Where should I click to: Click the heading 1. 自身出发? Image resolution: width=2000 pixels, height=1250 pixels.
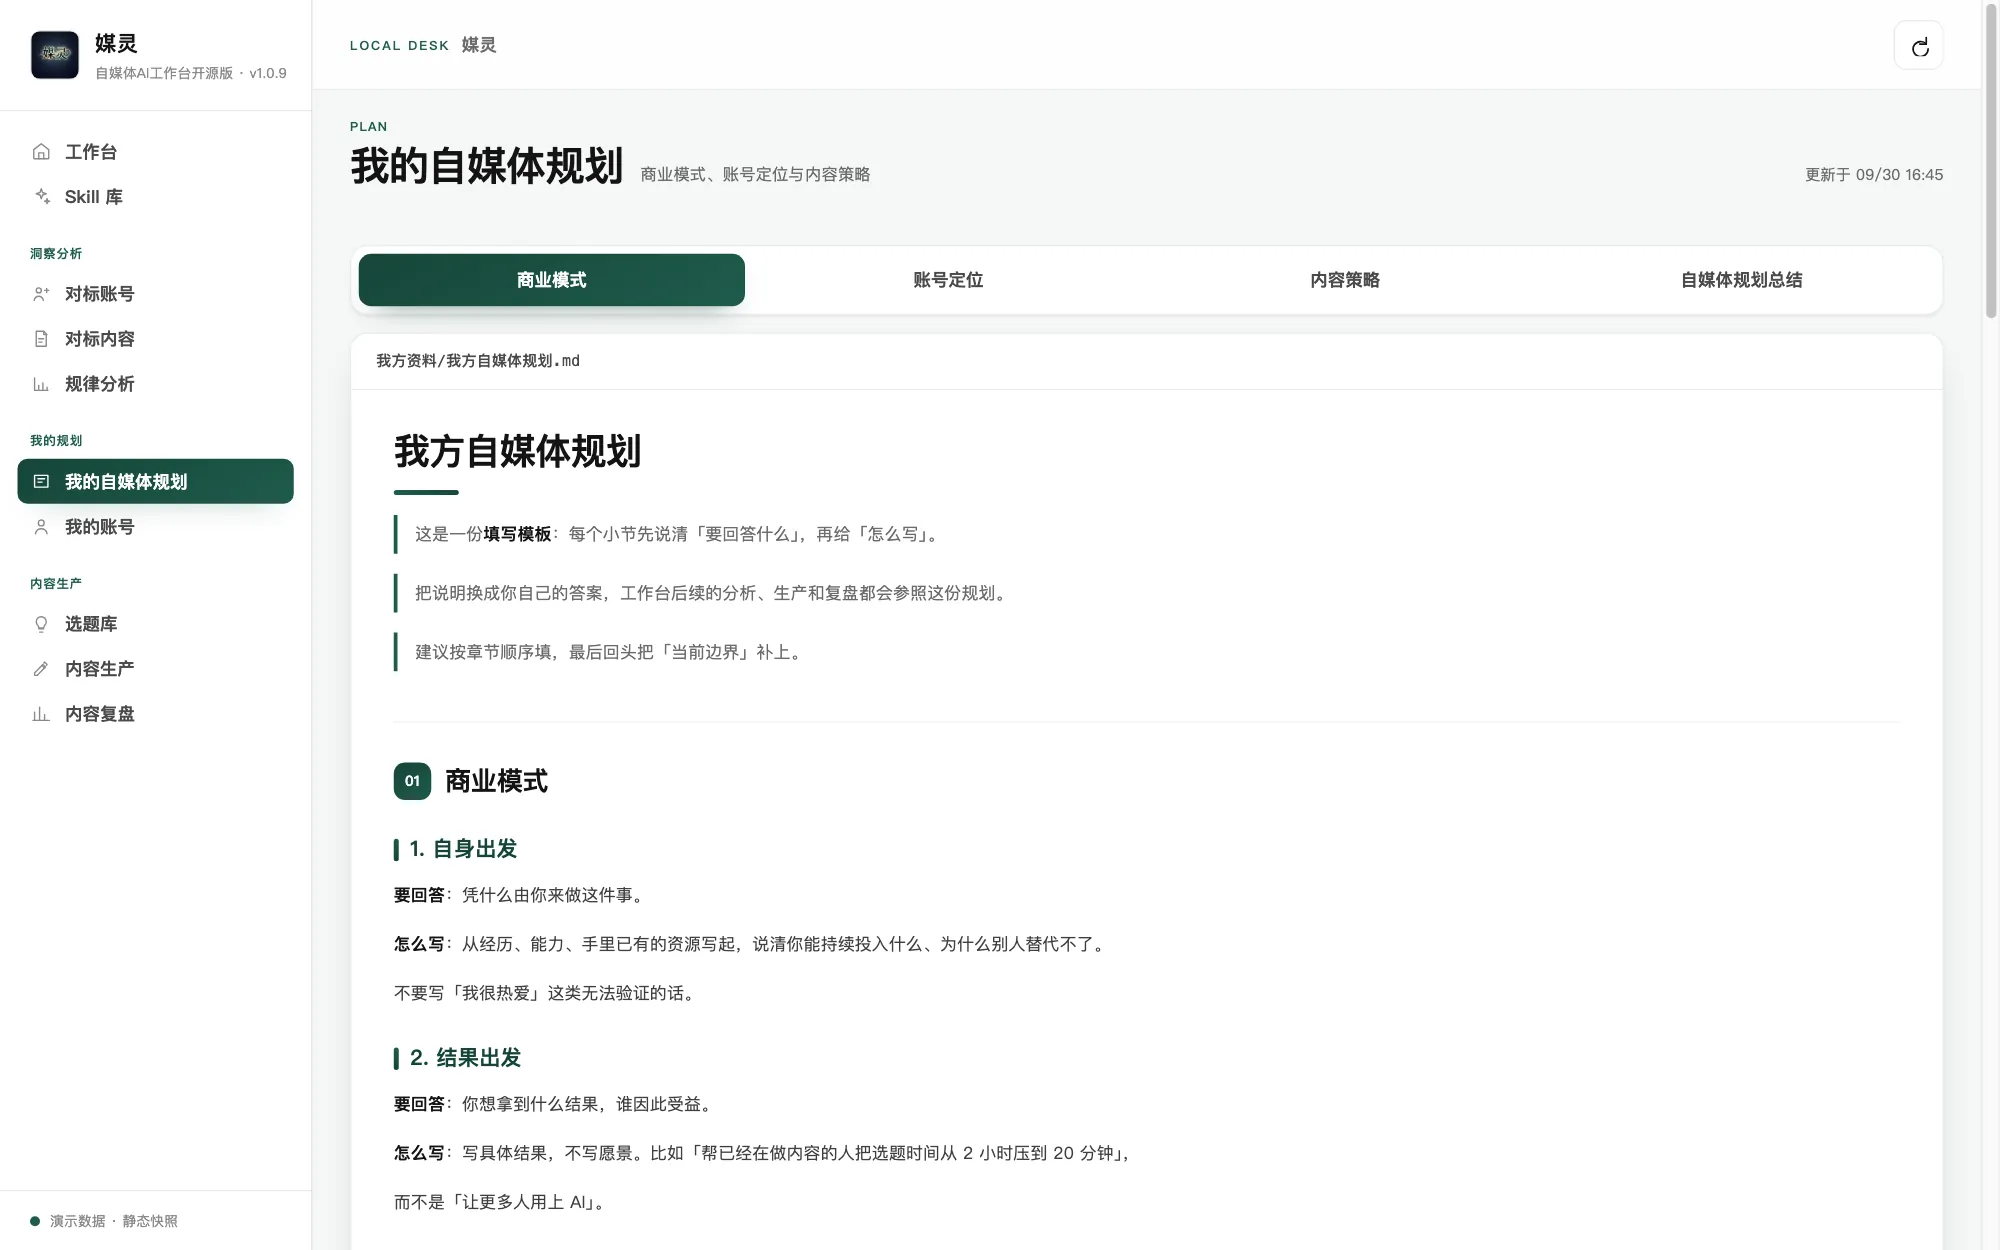pos(463,849)
